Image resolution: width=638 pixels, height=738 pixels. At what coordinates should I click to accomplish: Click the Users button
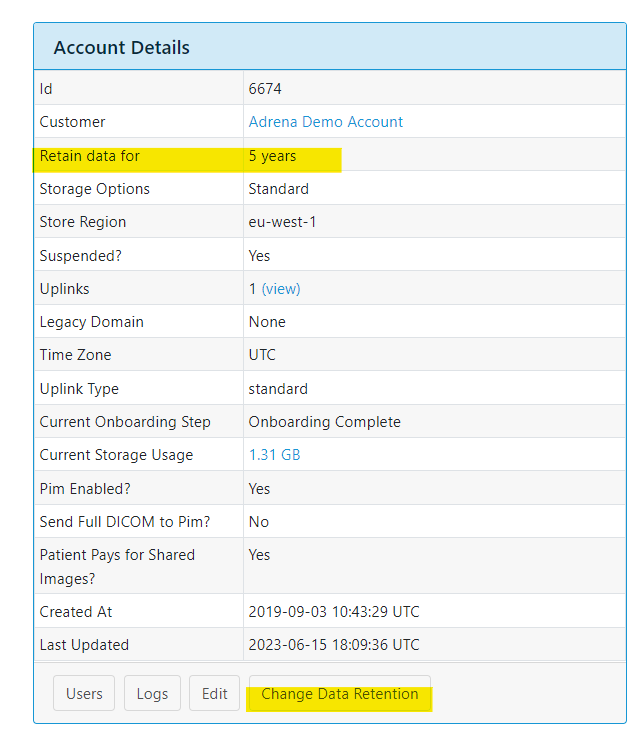(x=84, y=693)
